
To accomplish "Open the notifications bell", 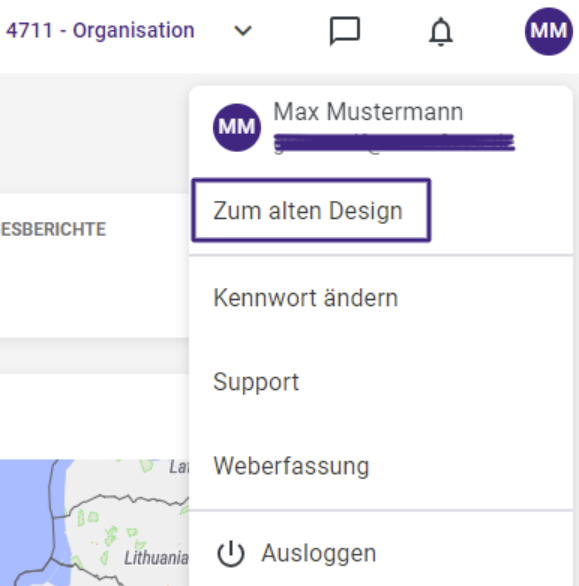I will [x=441, y=32].
